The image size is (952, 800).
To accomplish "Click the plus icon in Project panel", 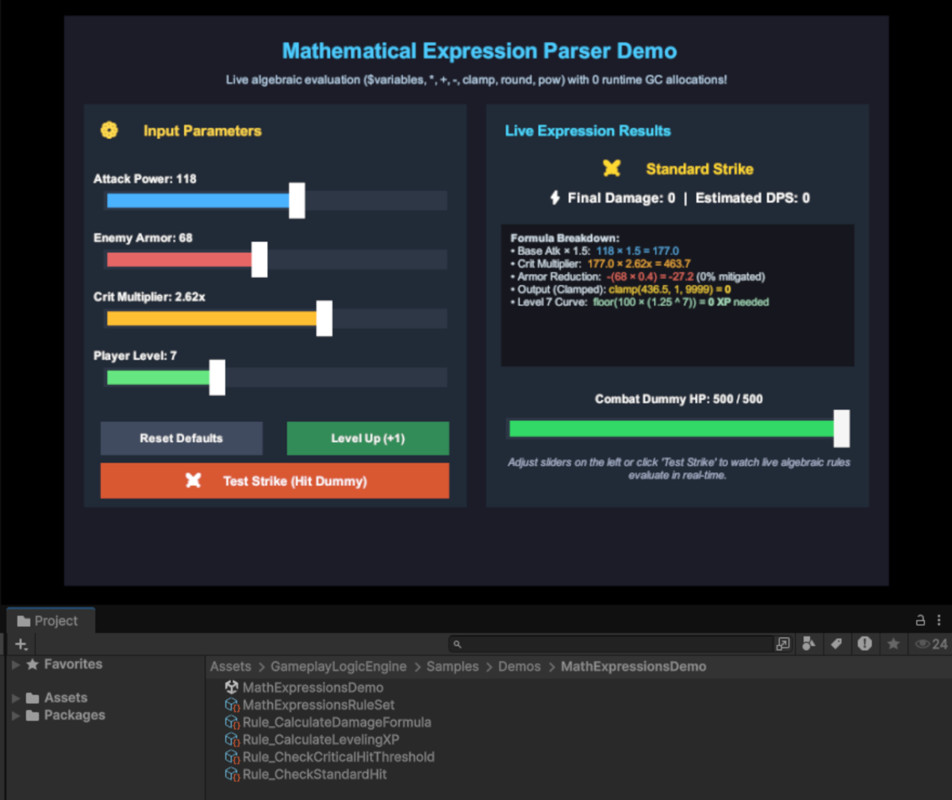I will click(21, 644).
